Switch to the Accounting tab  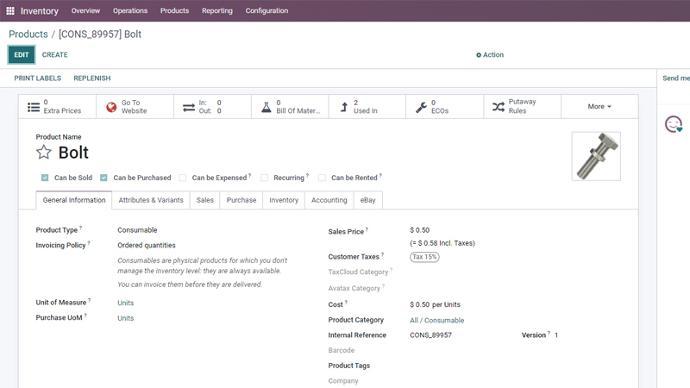pos(329,200)
